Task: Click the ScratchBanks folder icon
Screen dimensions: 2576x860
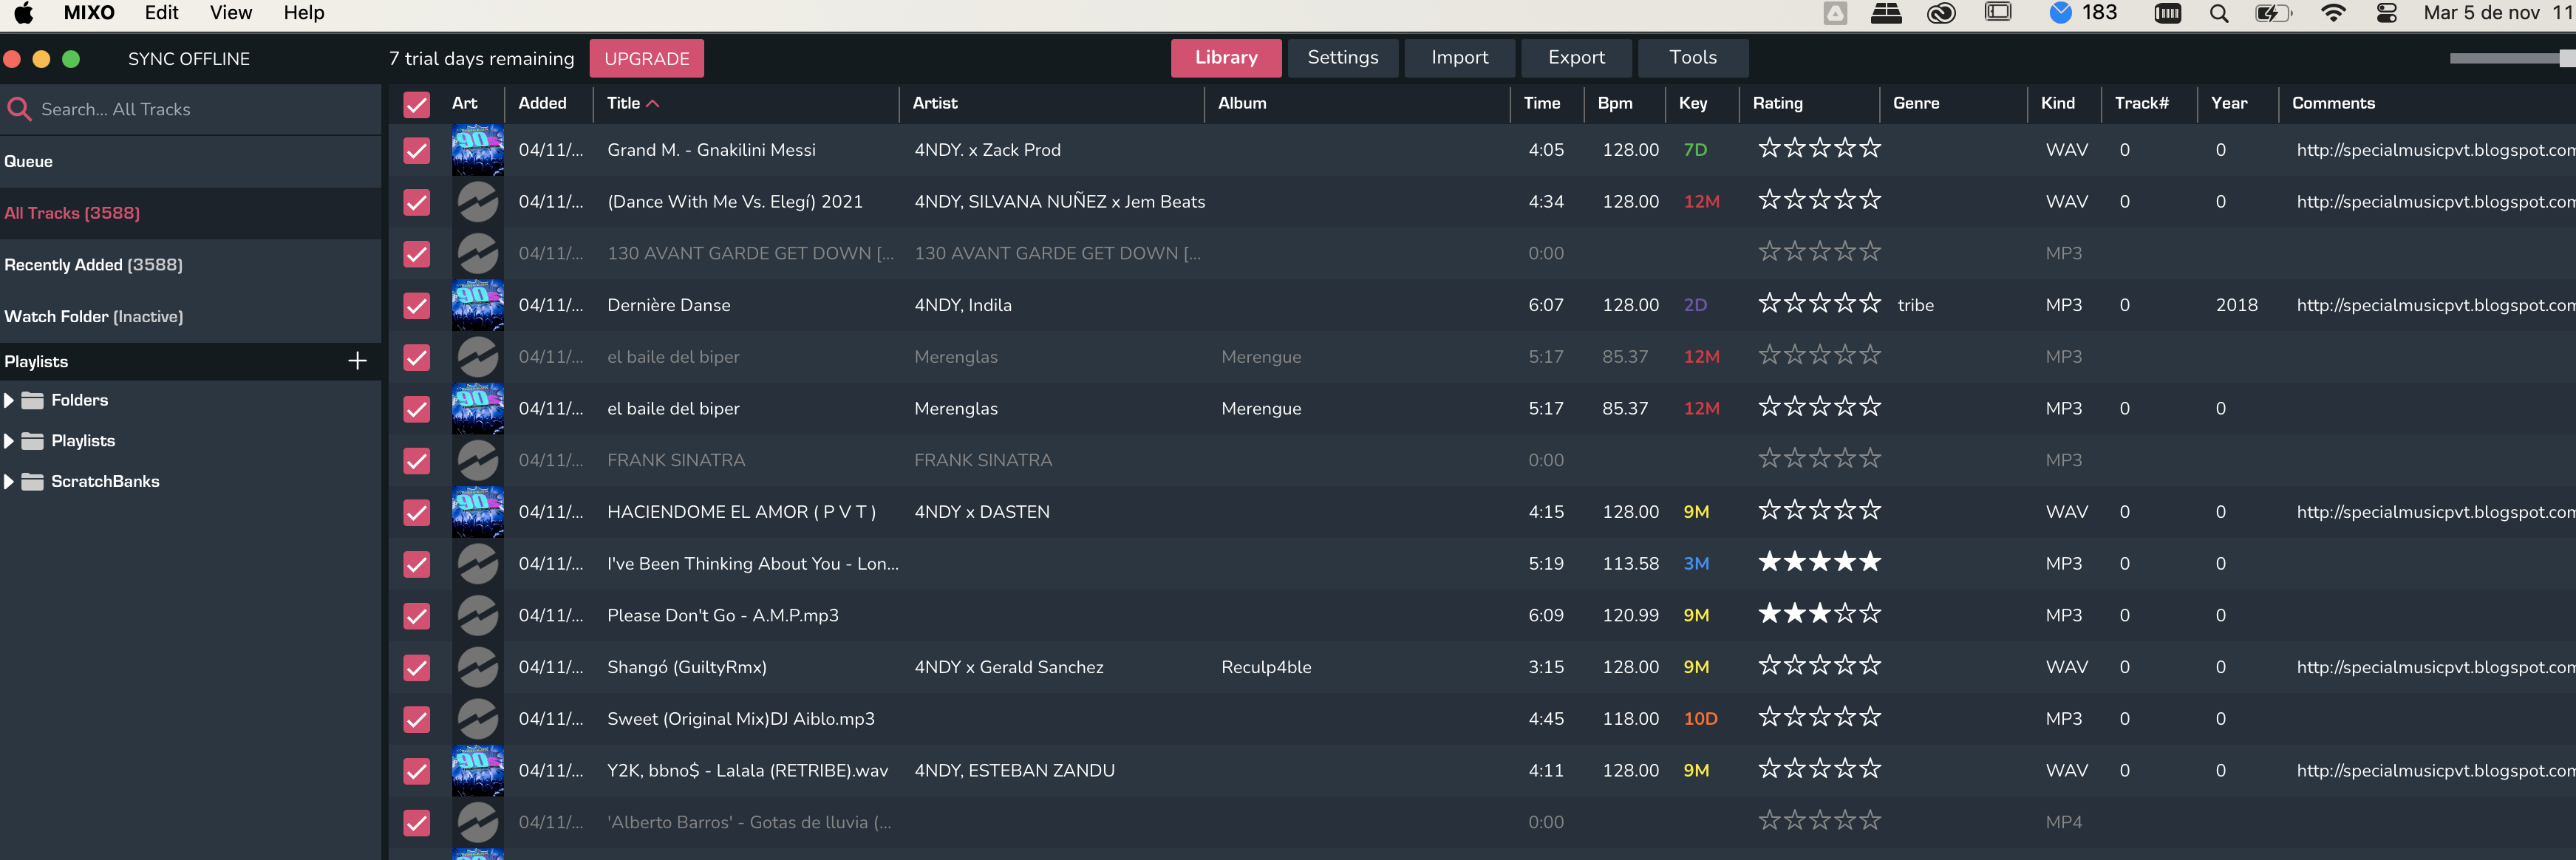Action: 33,482
